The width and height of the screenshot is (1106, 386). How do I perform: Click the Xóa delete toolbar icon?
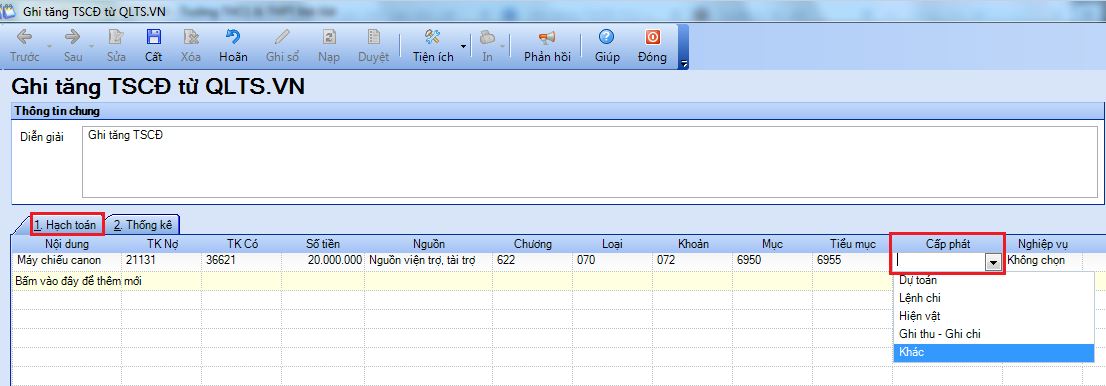(x=191, y=37)
